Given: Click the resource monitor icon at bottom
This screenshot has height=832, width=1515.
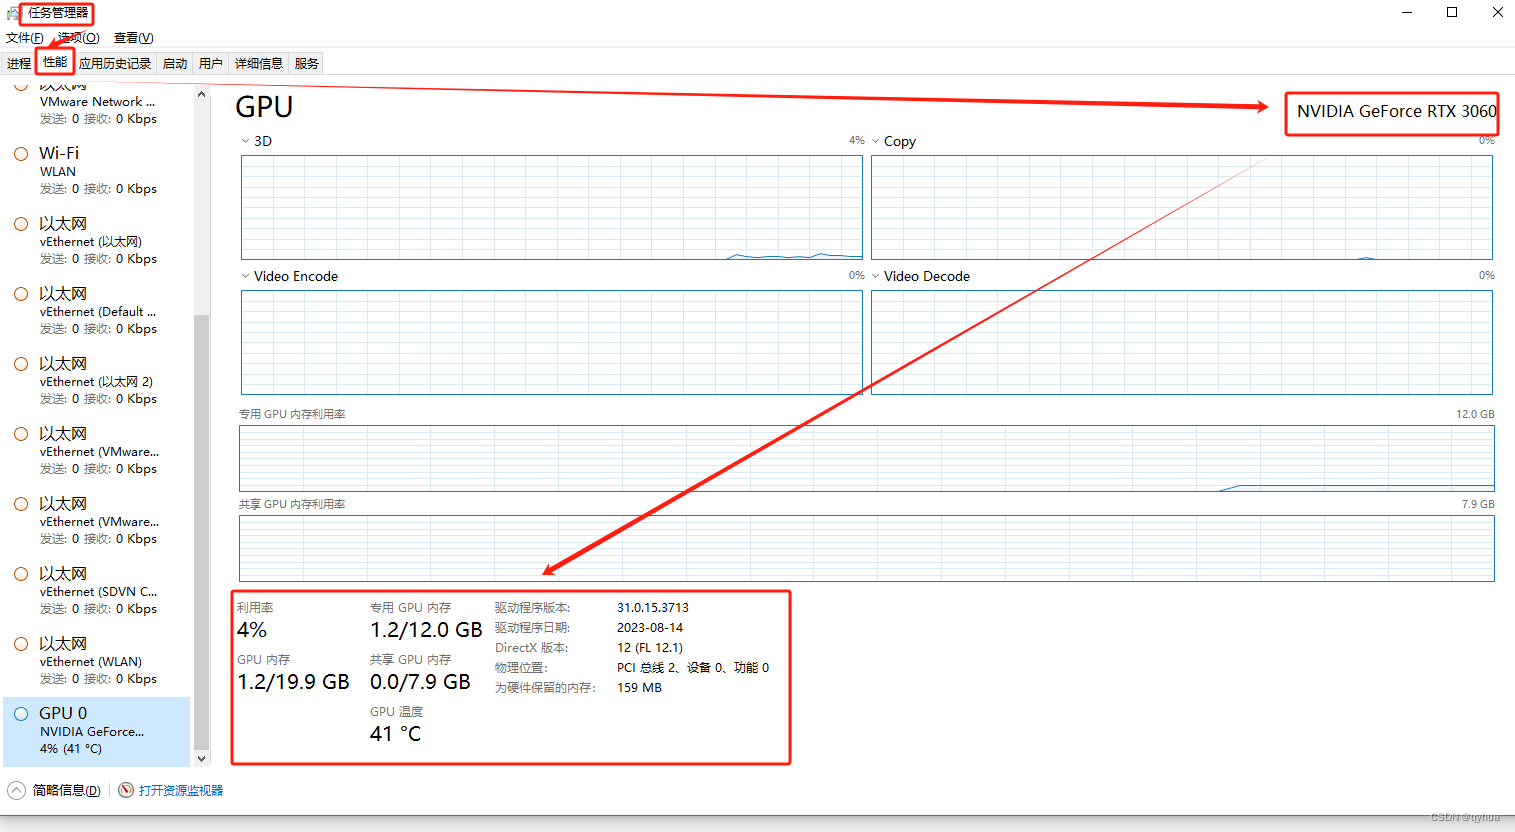Looking at the screenshot, I should (x=126, y=790).
